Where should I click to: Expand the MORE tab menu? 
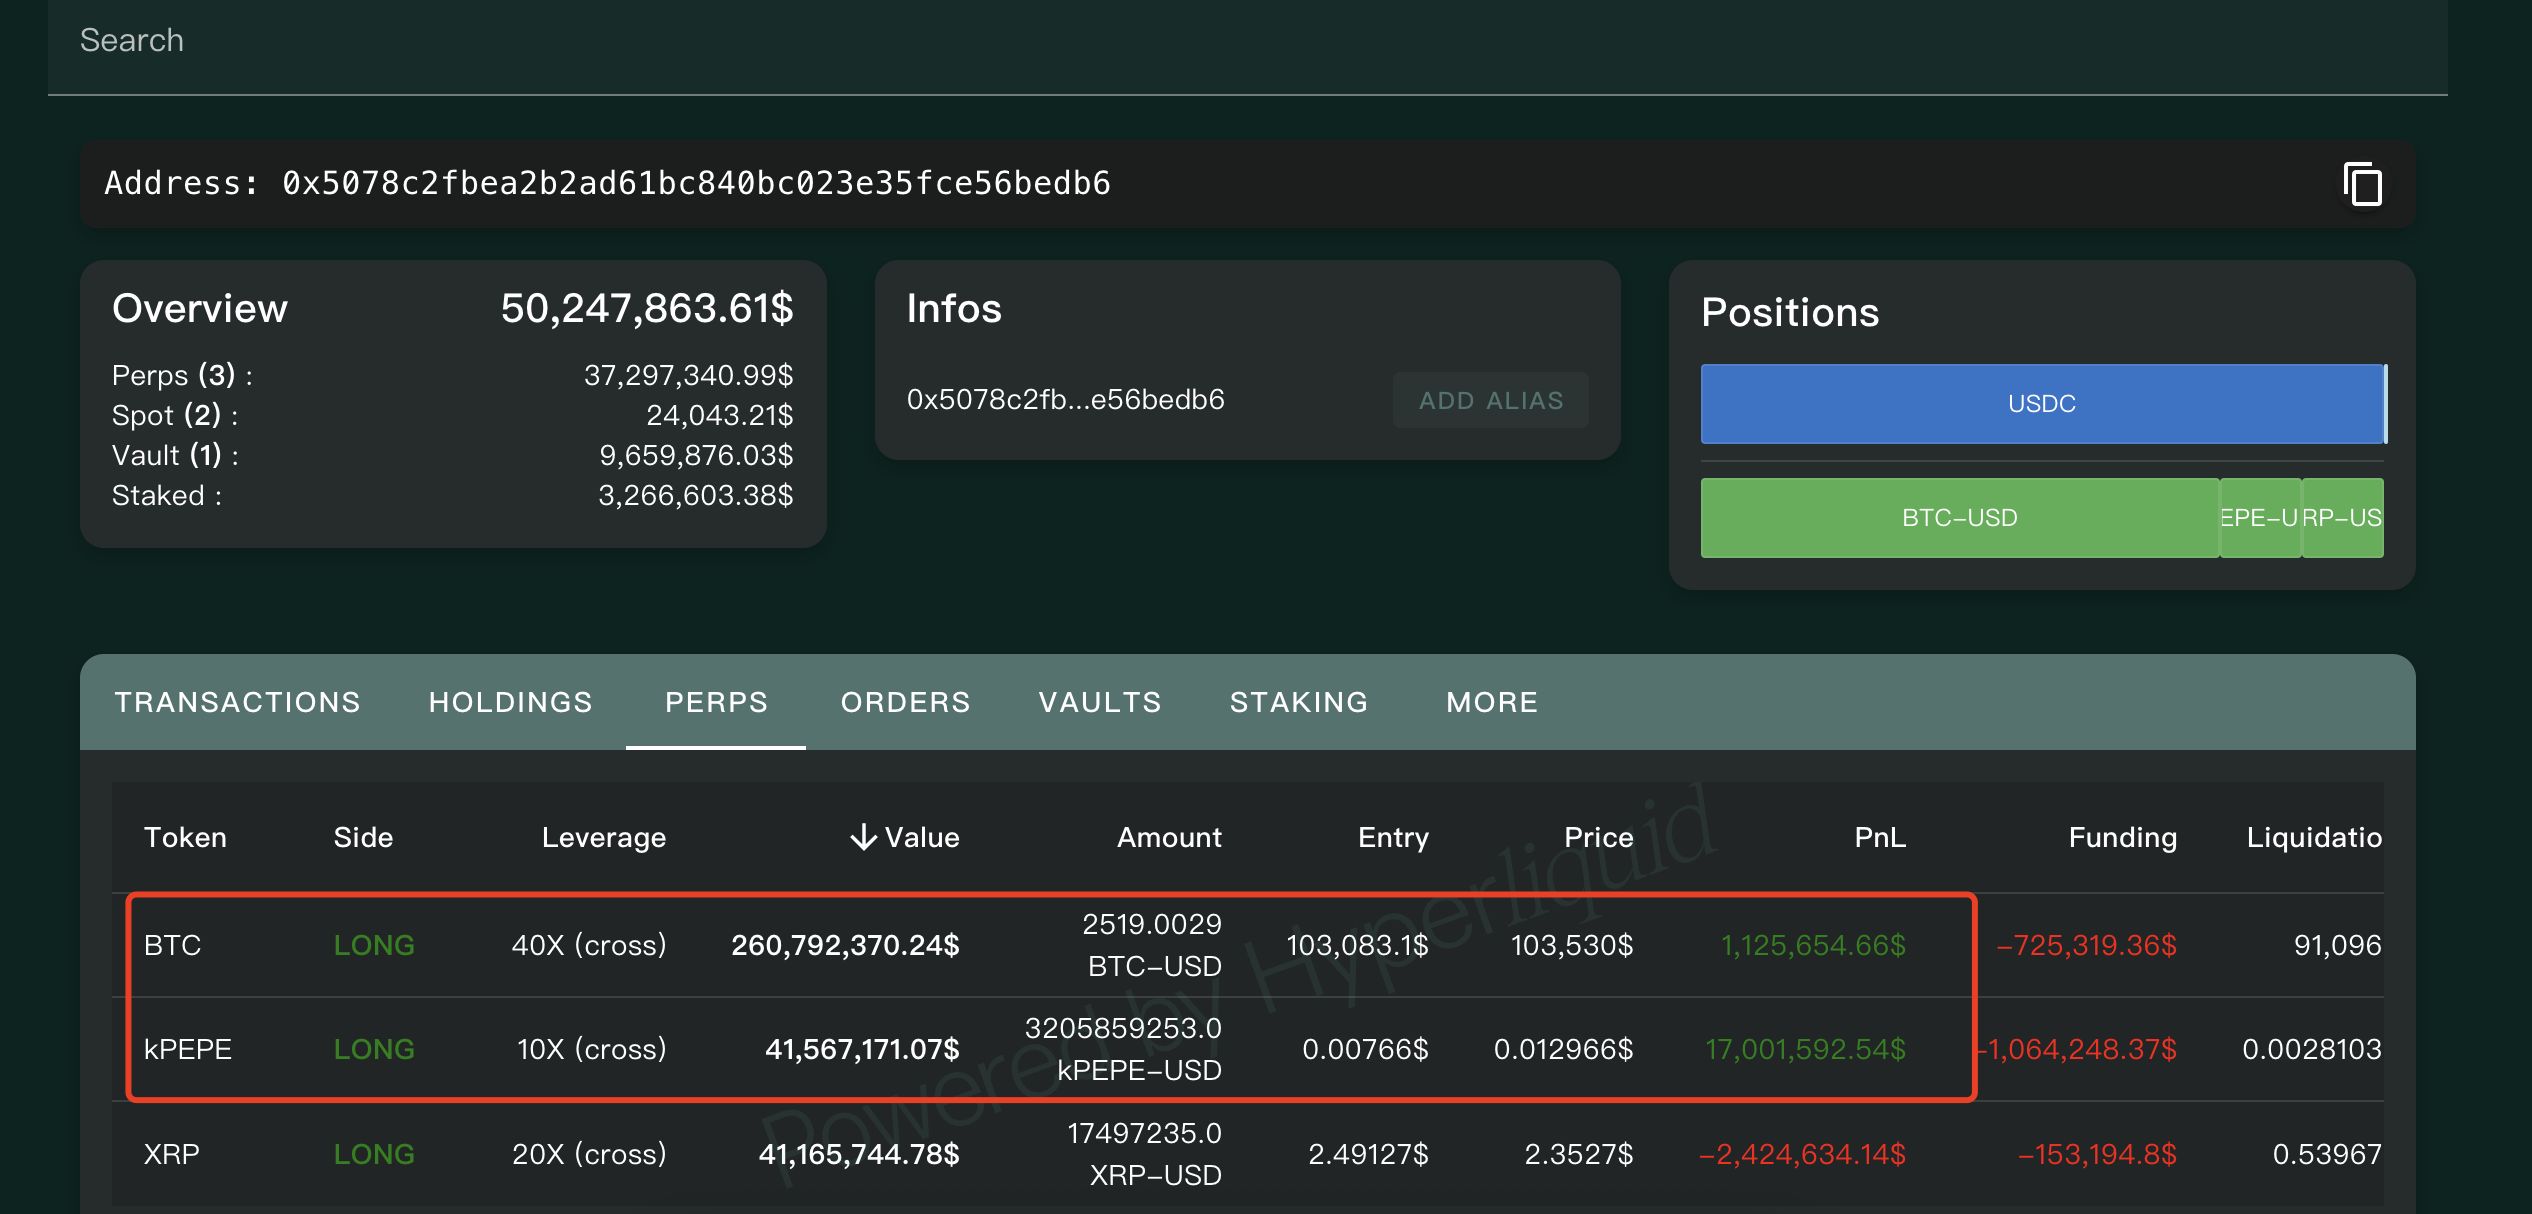(x=1491, y=702)
